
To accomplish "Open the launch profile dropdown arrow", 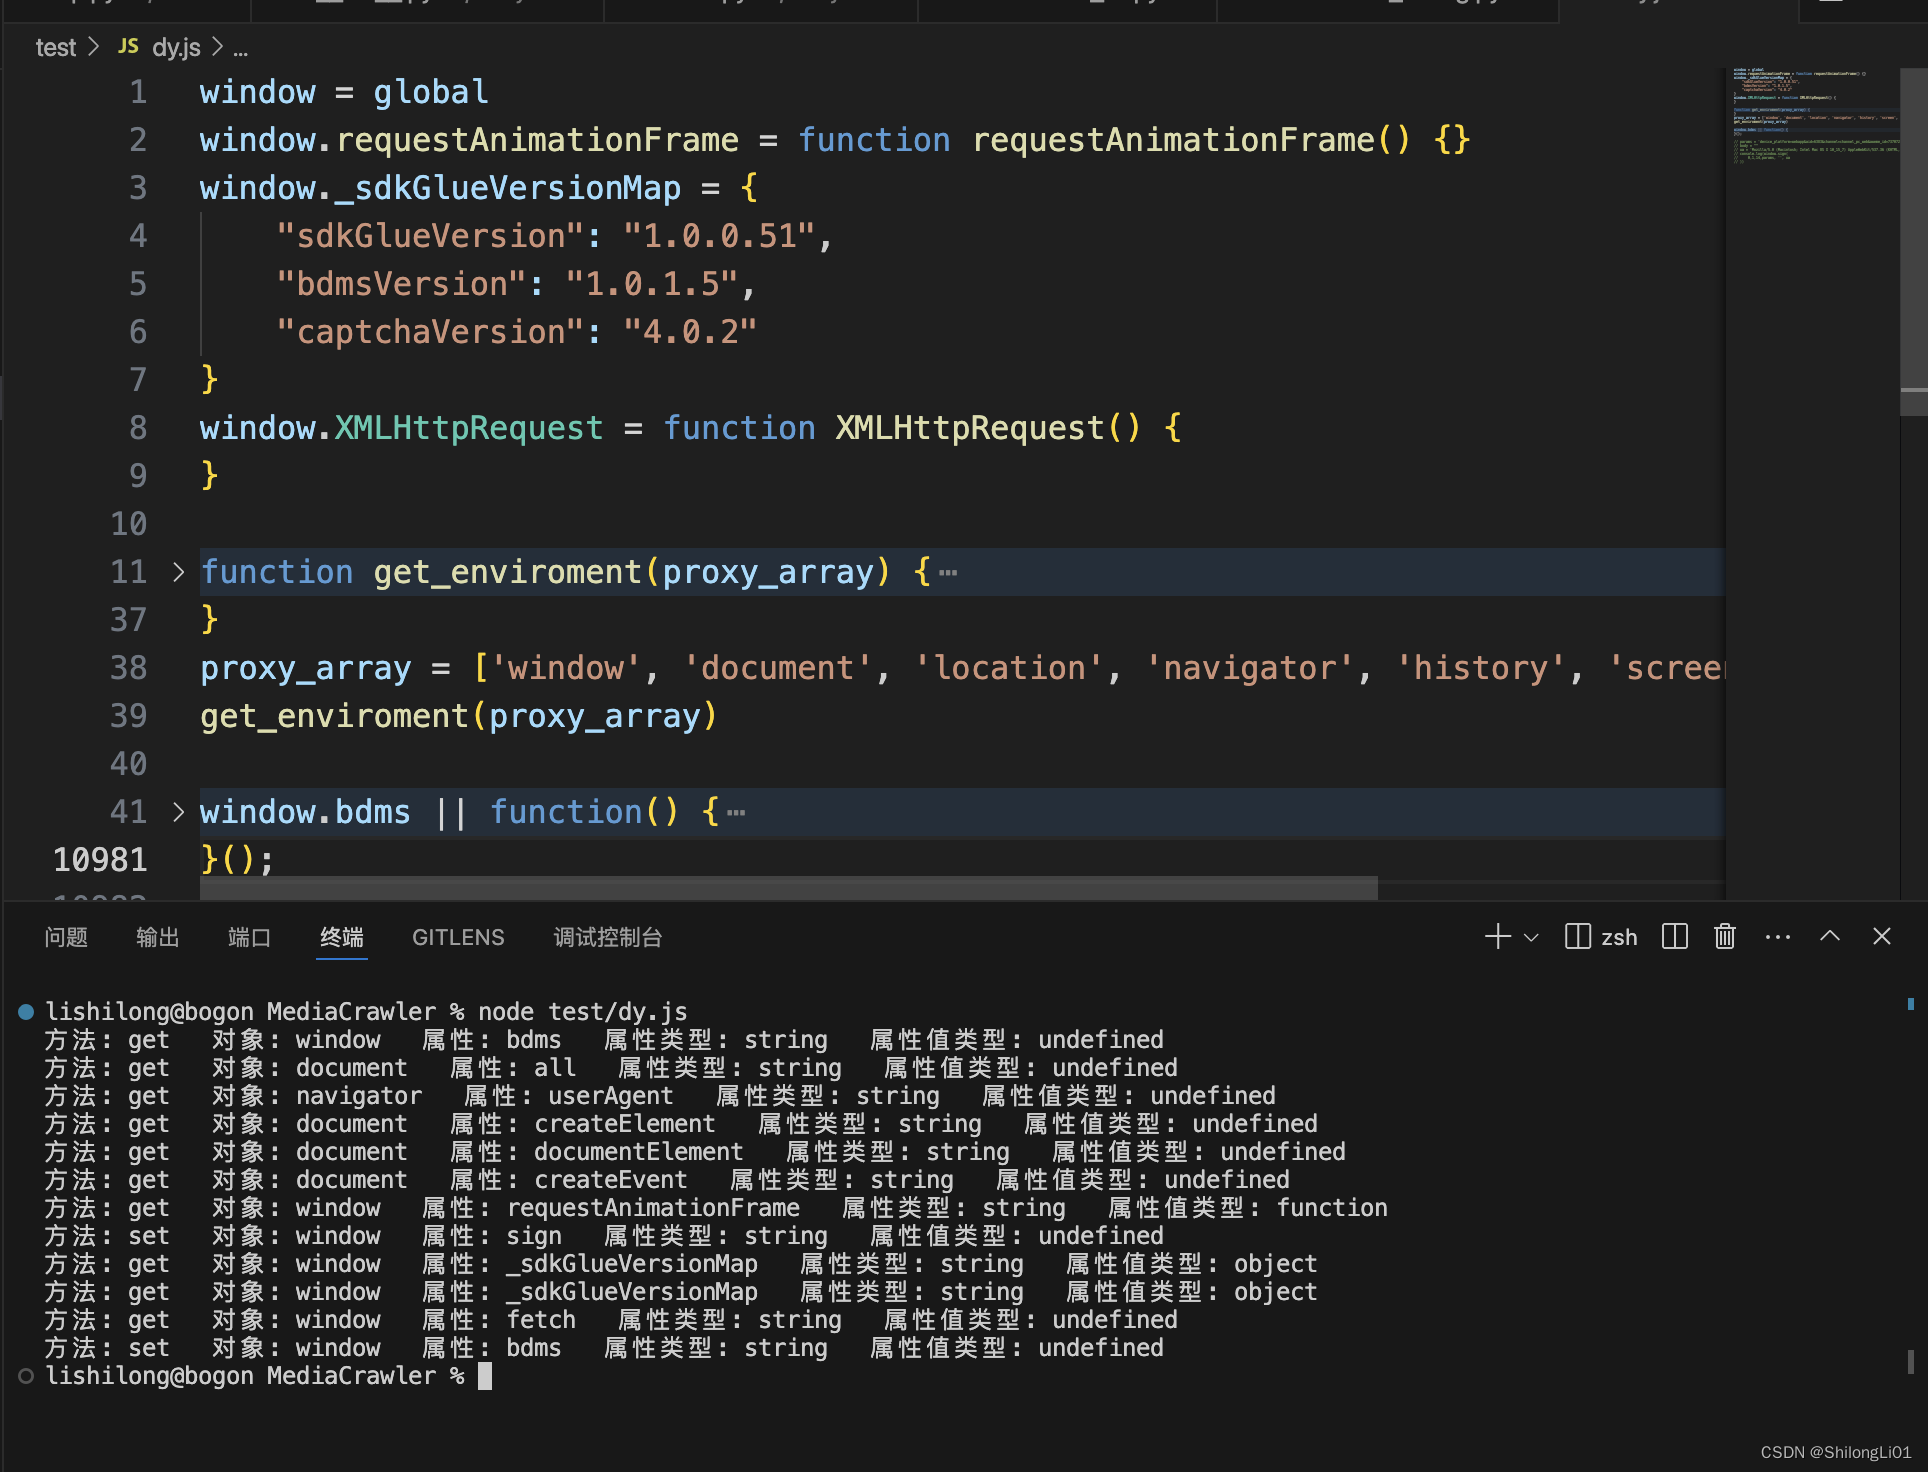I will [1531, 937].
